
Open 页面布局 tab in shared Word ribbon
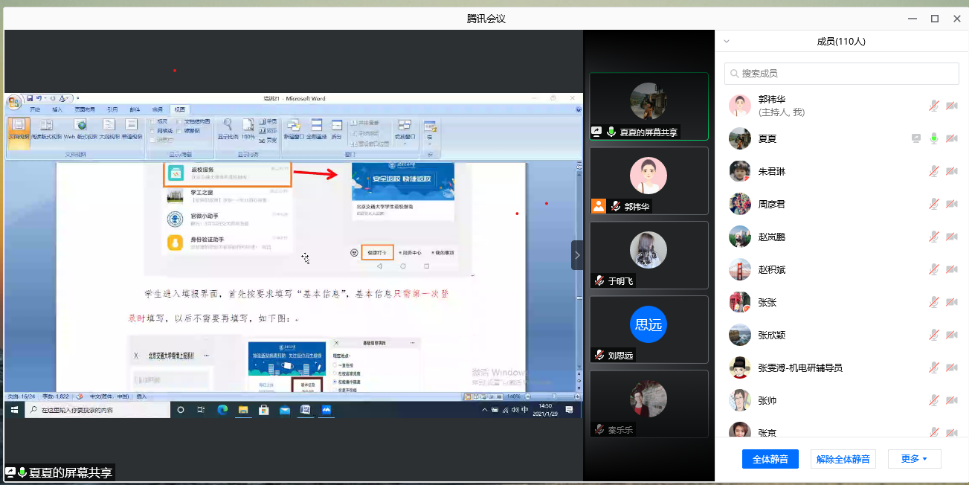pyautogui.click(x=85, y=109)
